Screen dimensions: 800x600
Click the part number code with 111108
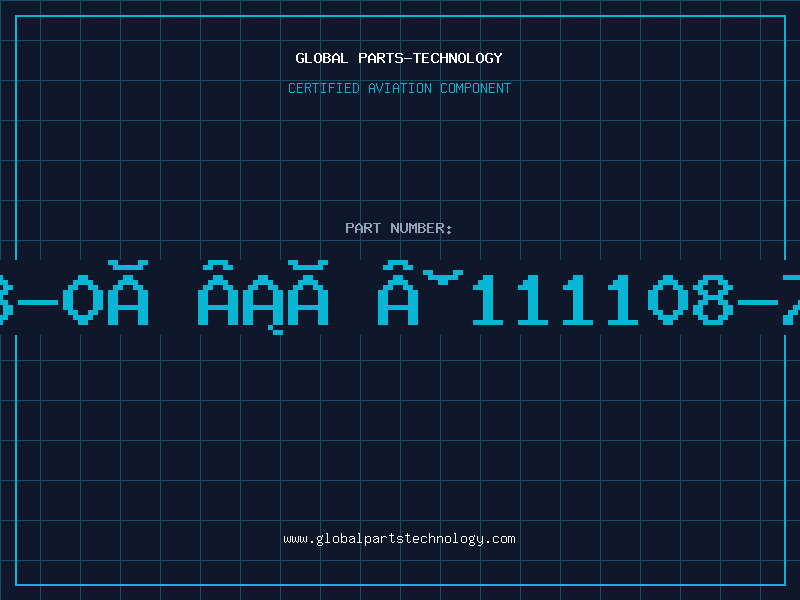400,297
